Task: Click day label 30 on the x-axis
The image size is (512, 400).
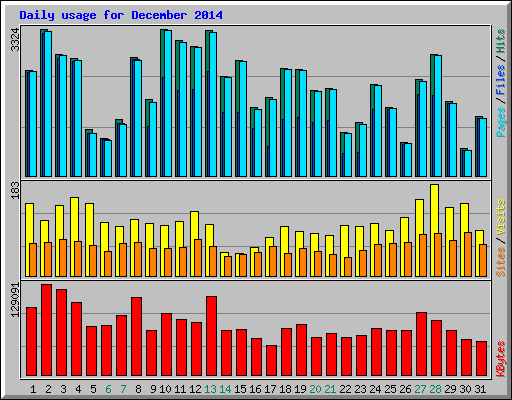Action: tap(465, 389)
